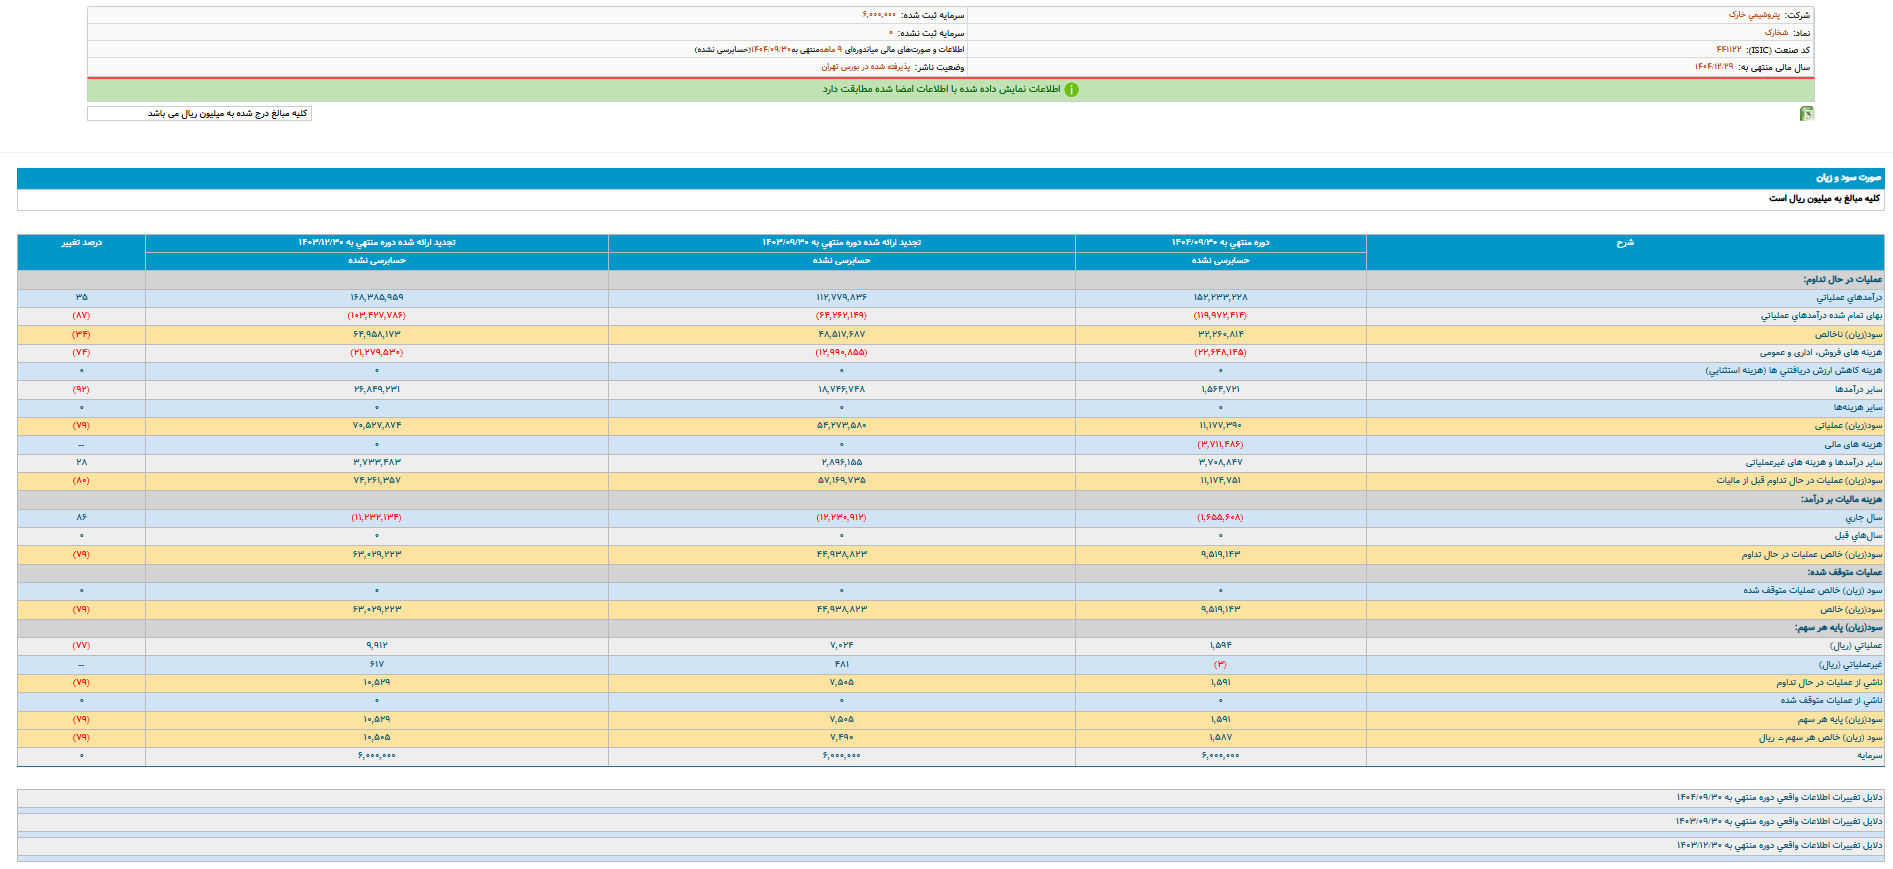1893x869 pixels.
Task: Click the صورت سود و زیان section header
Action: pos(1848,178)
